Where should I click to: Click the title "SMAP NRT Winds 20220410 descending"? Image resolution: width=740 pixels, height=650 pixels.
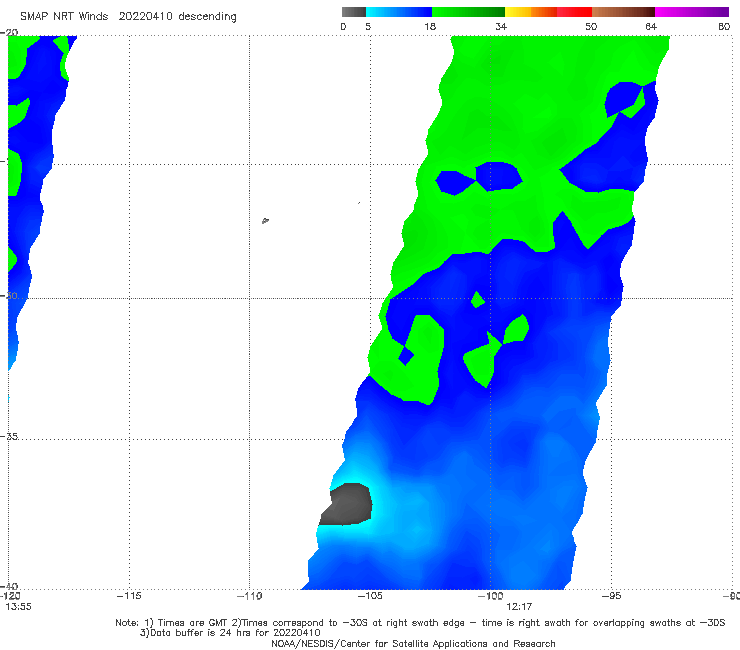128,17
